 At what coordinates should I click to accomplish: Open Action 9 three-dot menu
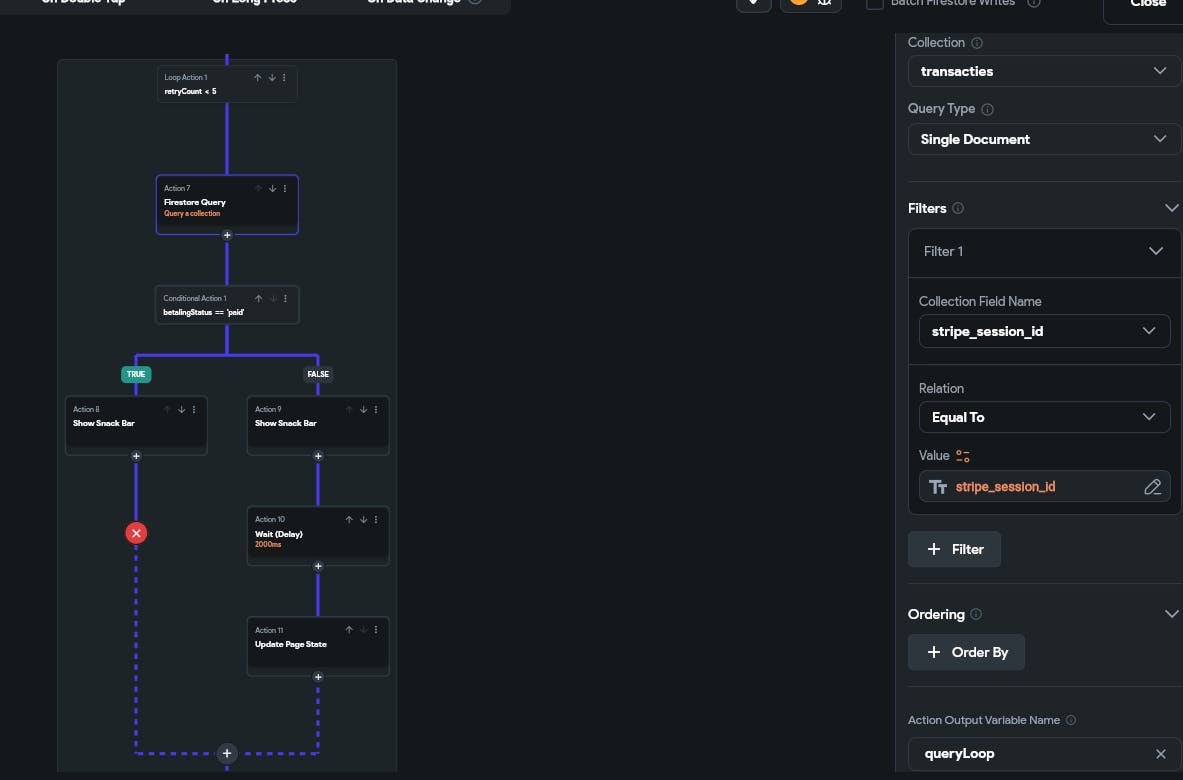(376, 410)
